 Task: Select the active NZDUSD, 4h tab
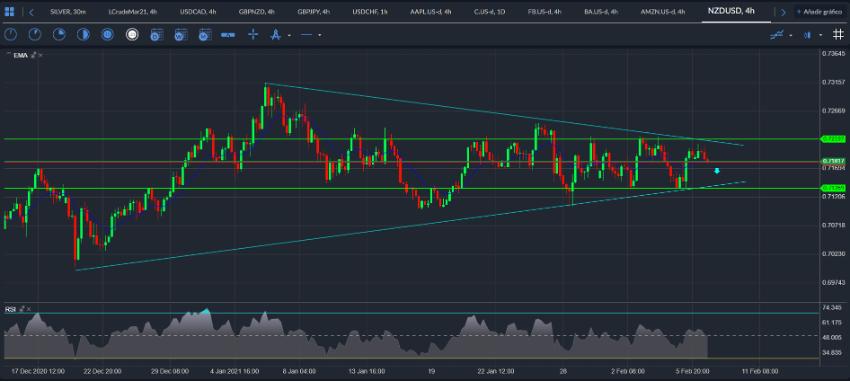coord(731,10)
